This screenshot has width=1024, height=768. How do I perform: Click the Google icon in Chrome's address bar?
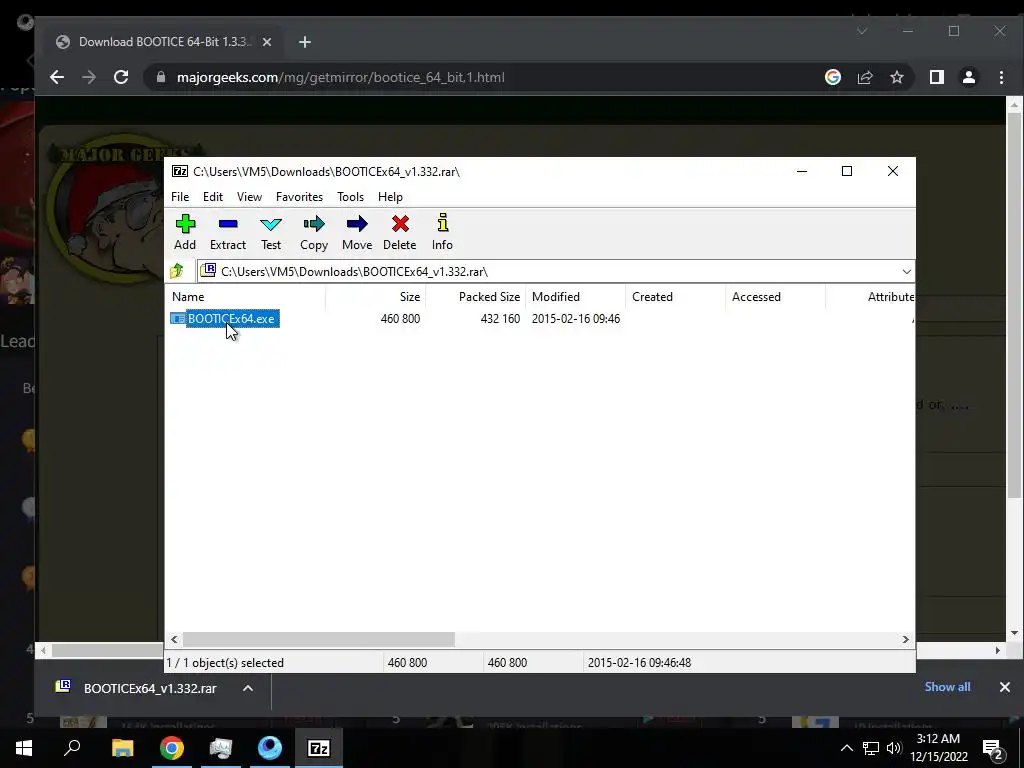point(833,77)
